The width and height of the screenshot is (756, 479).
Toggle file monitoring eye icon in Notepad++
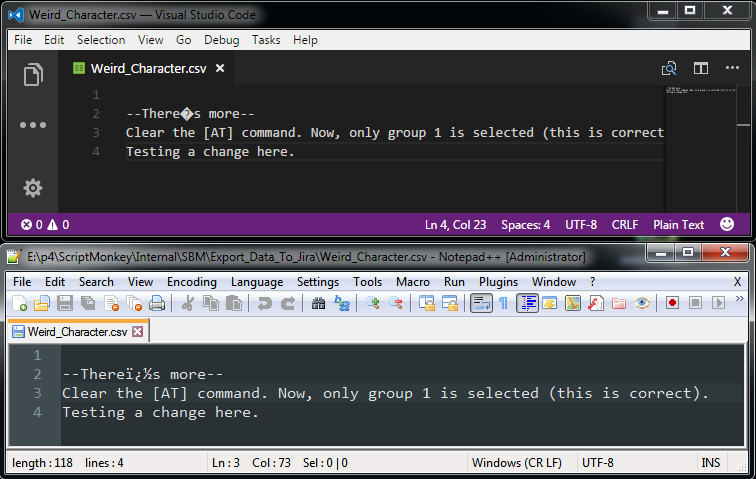[642, 303]
